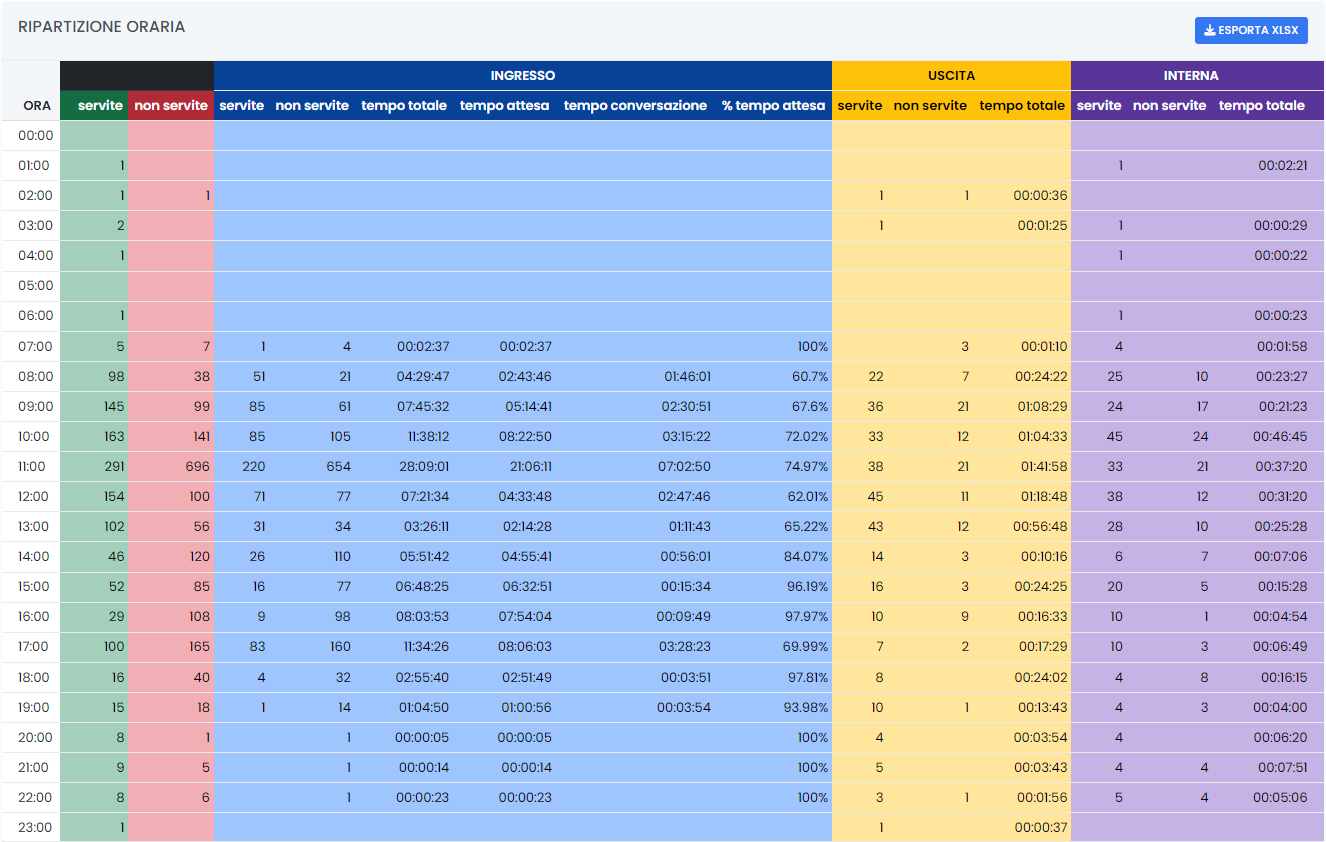Click the red non servite column header
This screenshot has height=842, width=1326.
pyautogui.click(x=171, y=106)
